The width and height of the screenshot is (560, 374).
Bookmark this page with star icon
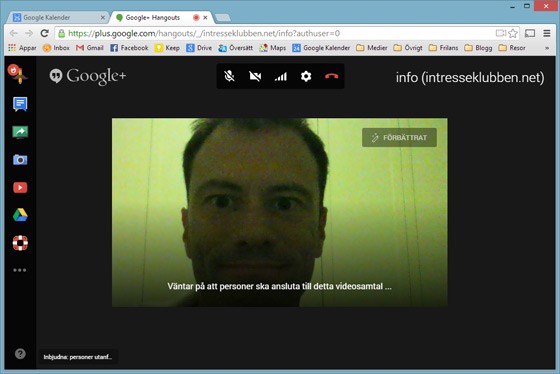click(x=513, y=33)
